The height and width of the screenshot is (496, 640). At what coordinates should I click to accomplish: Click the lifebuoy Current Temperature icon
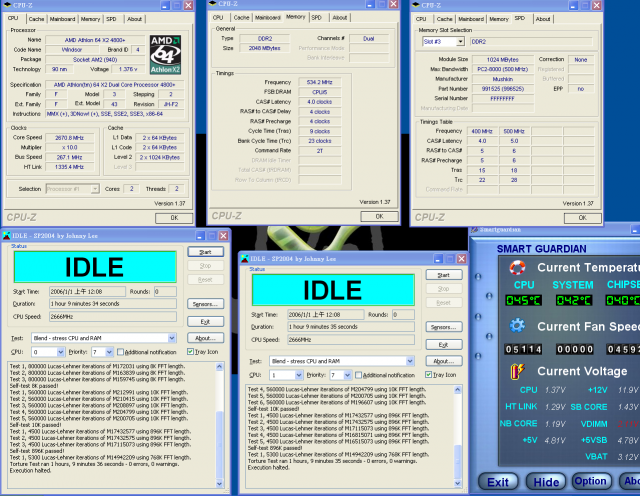pos(517,267)
